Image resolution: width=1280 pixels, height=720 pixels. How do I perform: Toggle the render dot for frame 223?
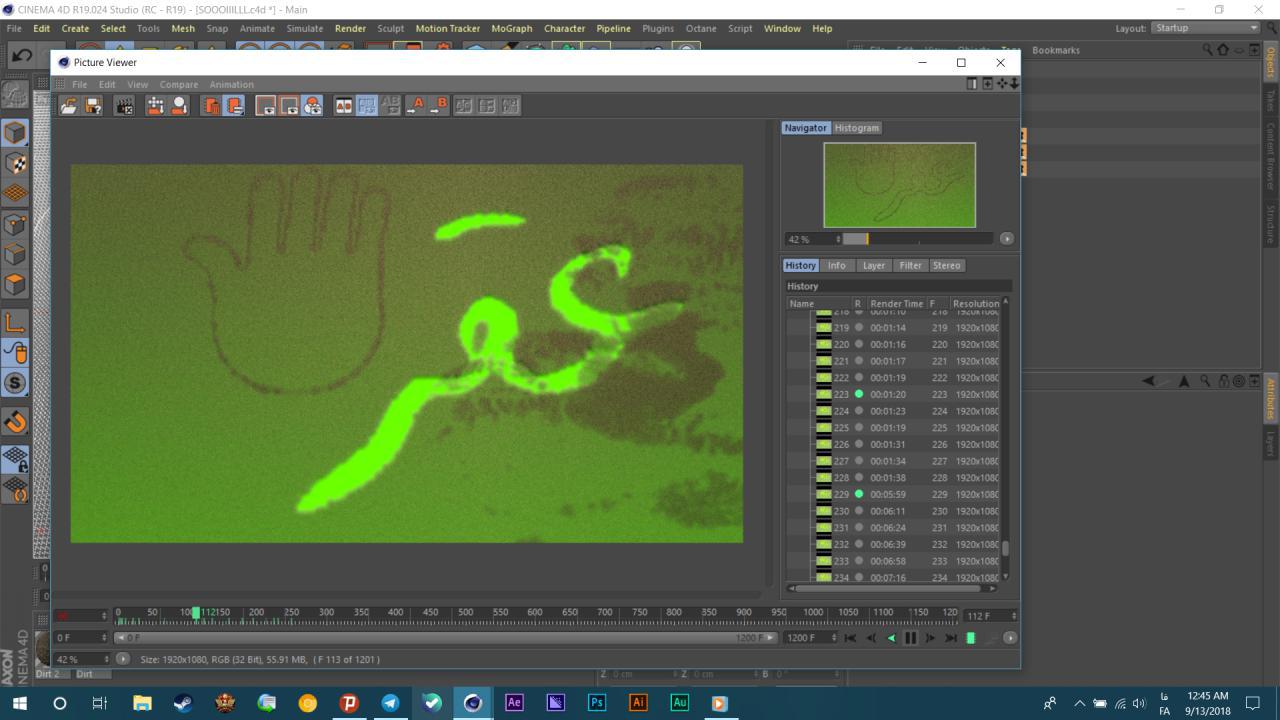click(858, 394)
